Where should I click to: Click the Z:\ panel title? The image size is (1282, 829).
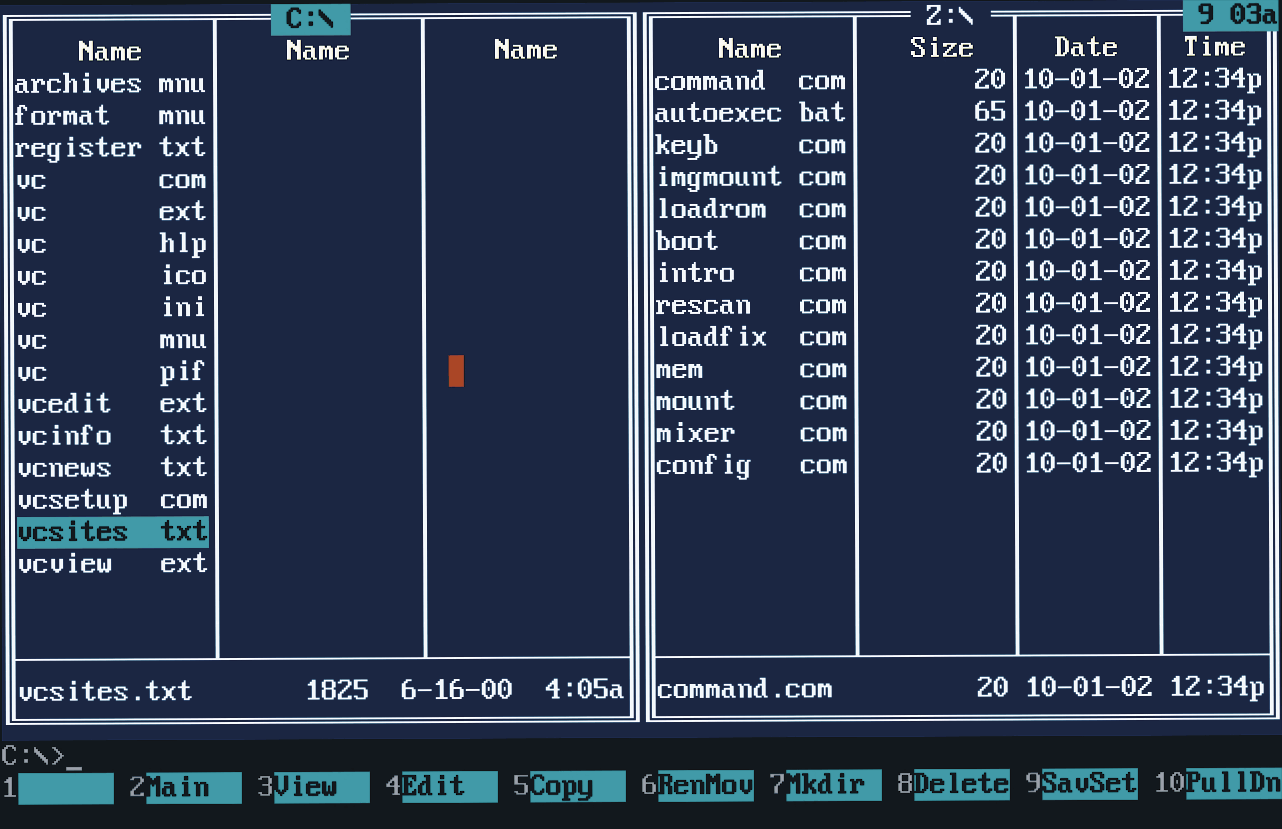click(x=949, y=16)
